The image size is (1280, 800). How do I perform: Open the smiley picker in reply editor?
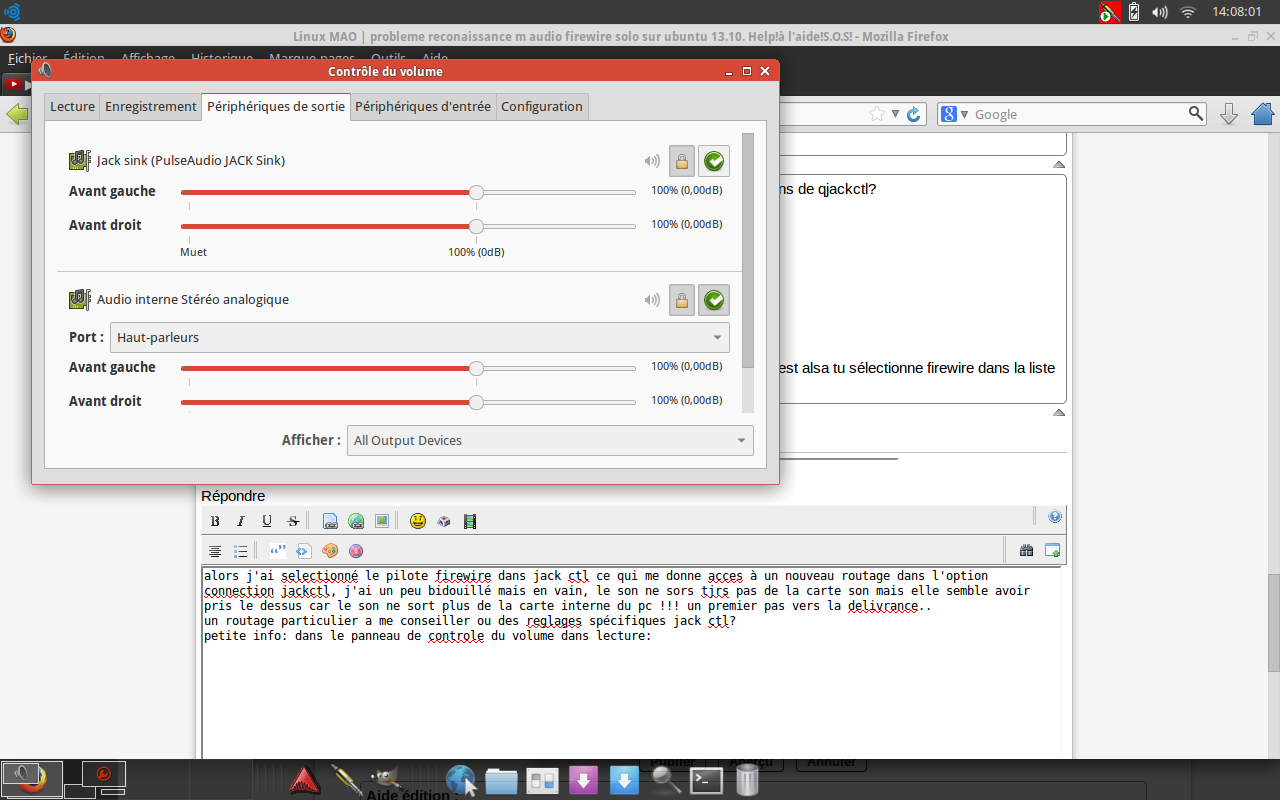[x=418, y=521]
